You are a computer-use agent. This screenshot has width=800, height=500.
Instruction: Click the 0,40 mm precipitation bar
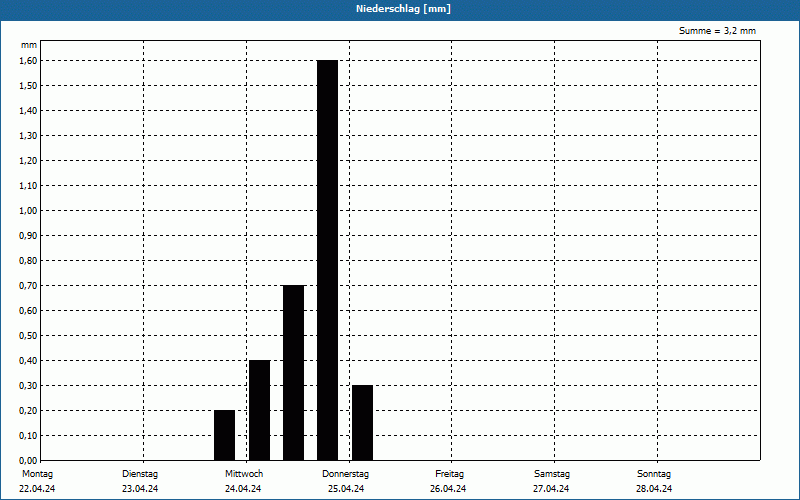point(259,410)
